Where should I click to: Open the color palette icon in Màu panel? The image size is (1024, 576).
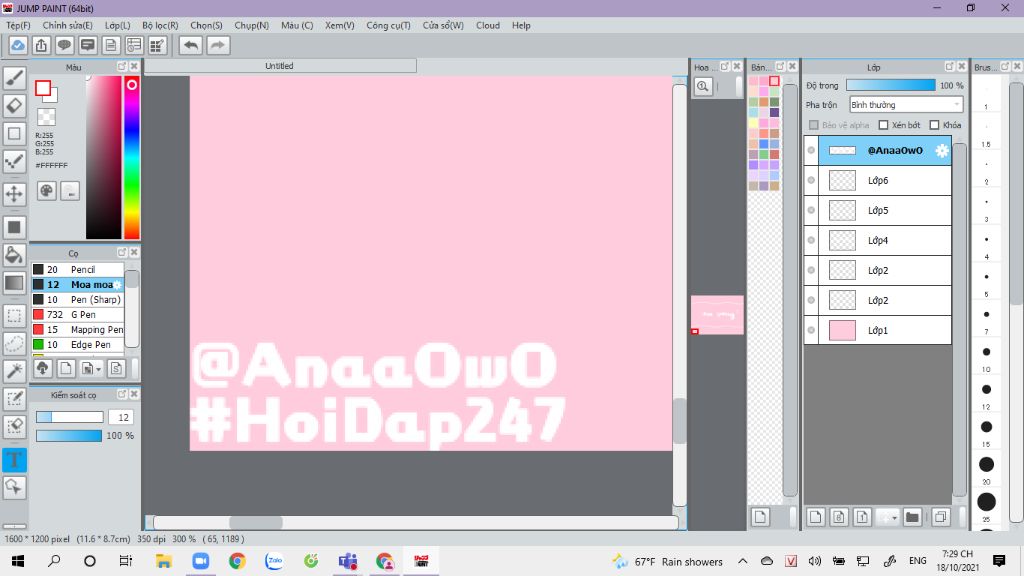(x=46, y=191)
